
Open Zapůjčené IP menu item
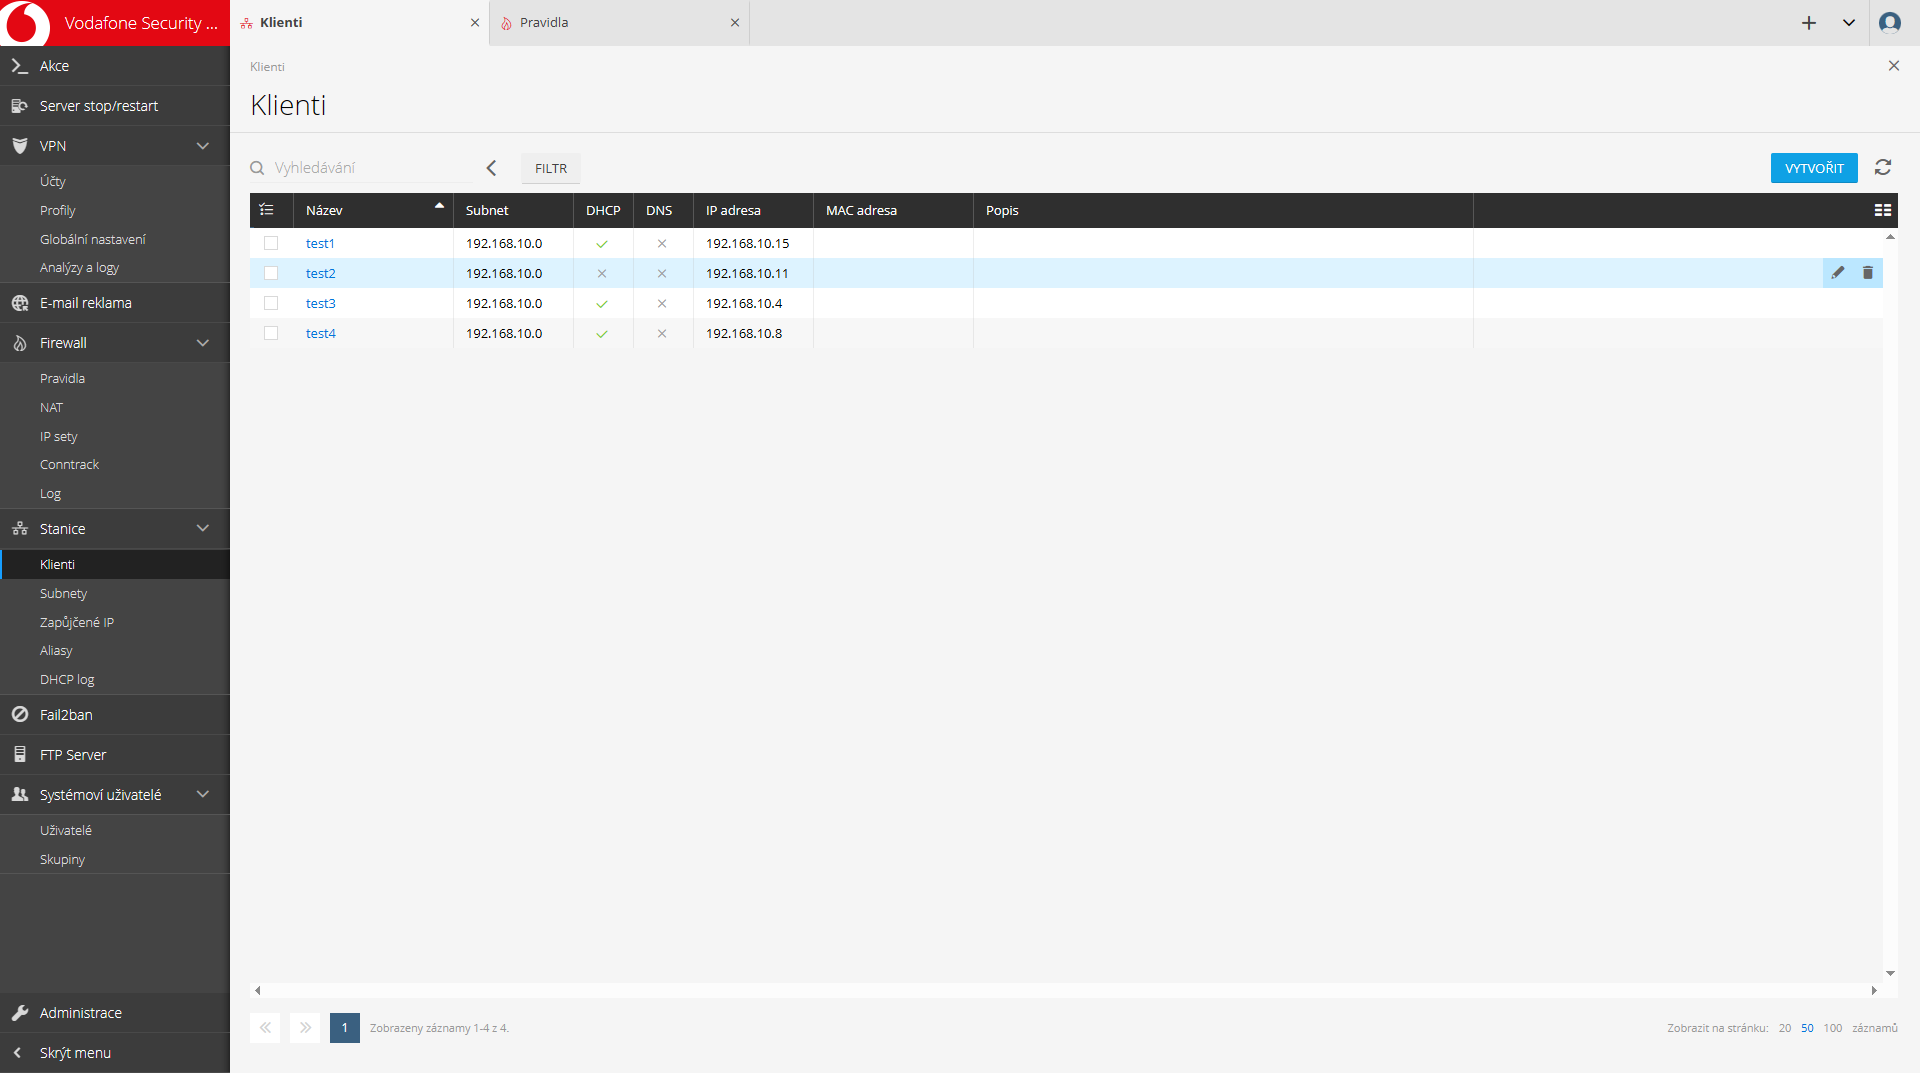point(77,622)
